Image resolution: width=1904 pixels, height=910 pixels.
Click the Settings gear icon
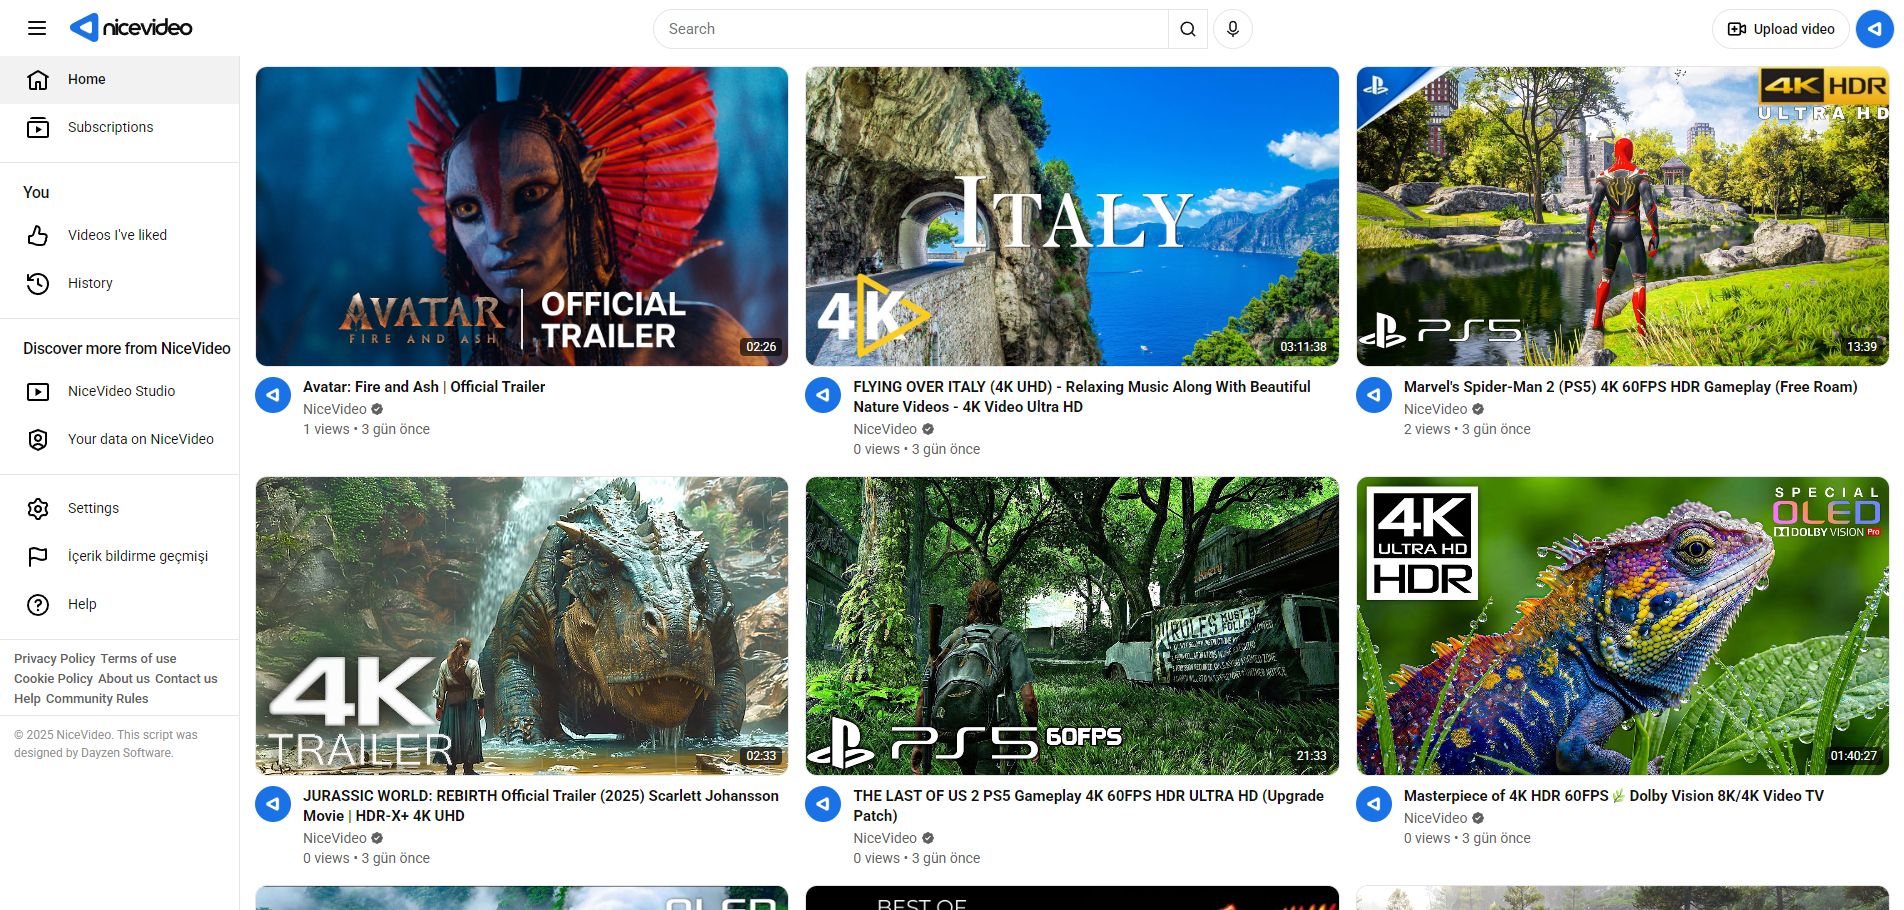coord(38,509)
